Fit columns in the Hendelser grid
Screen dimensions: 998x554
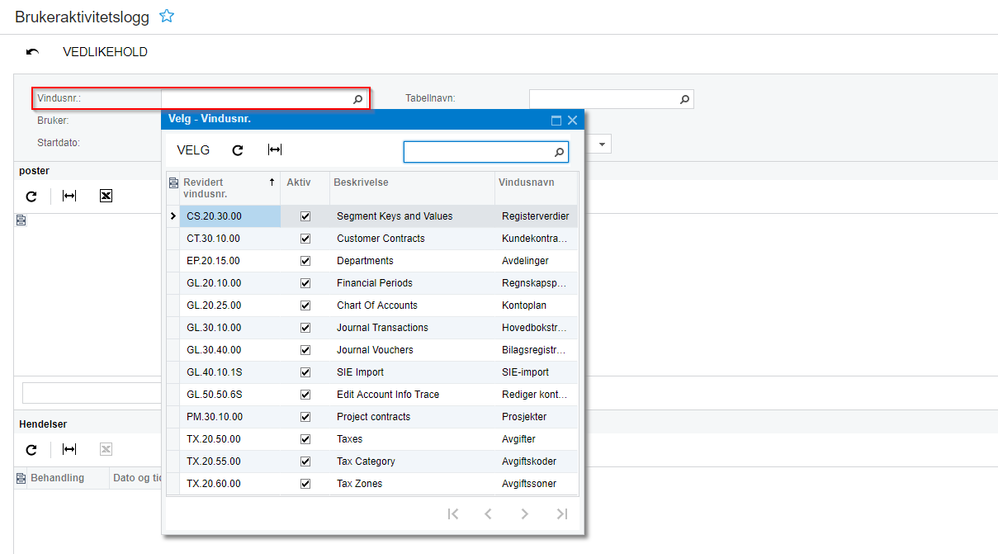69,449
